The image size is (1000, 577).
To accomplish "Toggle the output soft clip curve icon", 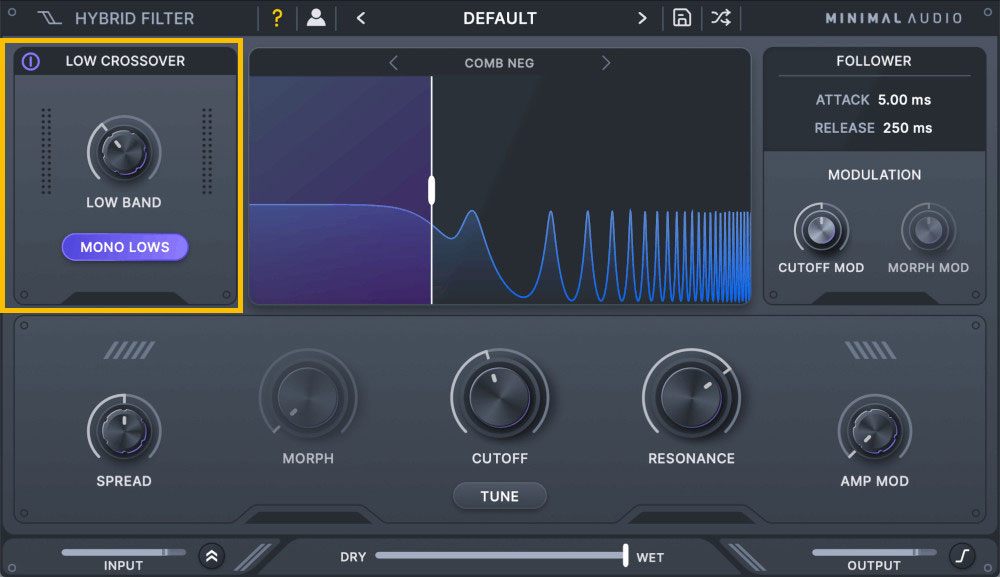I will coord(962,556).
